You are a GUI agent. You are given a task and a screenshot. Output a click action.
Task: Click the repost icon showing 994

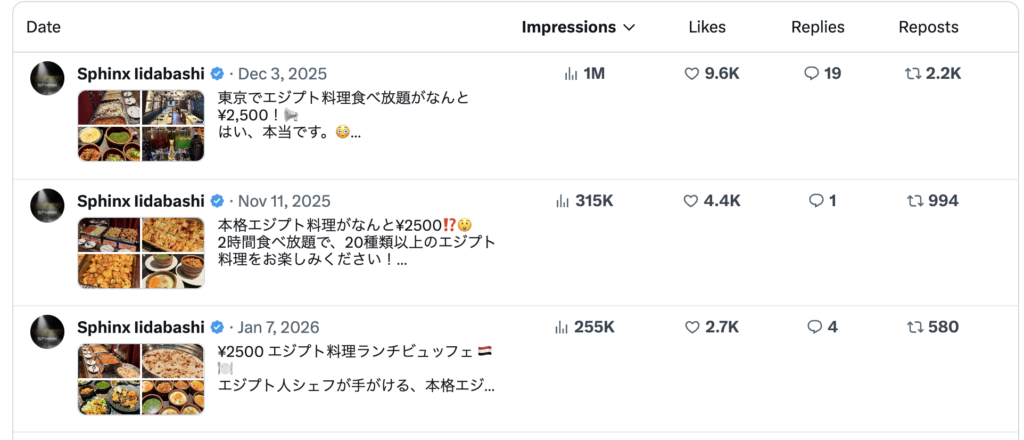coord(914,201)
